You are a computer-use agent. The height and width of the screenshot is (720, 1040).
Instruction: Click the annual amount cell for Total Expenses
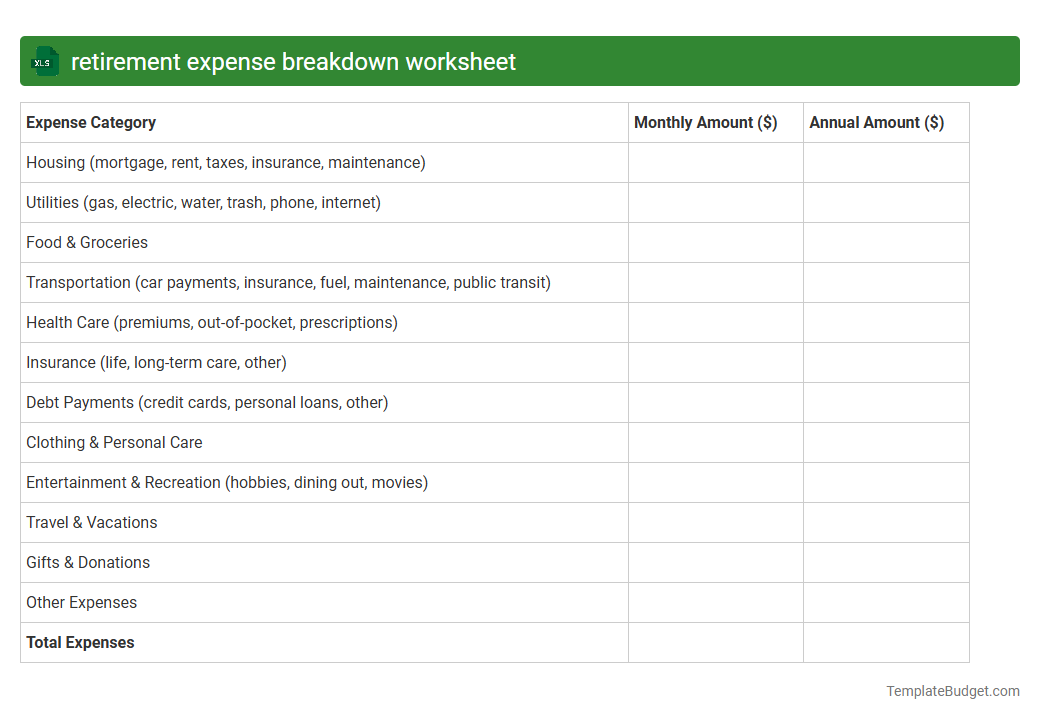(885, 642)
